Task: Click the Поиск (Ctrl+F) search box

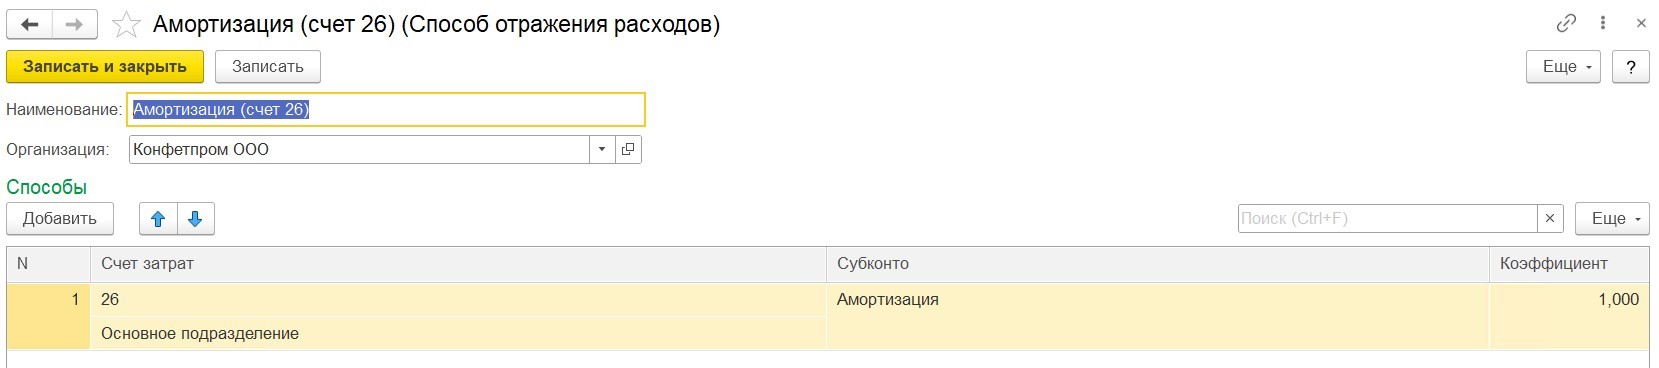Action: [x=1387, y=219]
